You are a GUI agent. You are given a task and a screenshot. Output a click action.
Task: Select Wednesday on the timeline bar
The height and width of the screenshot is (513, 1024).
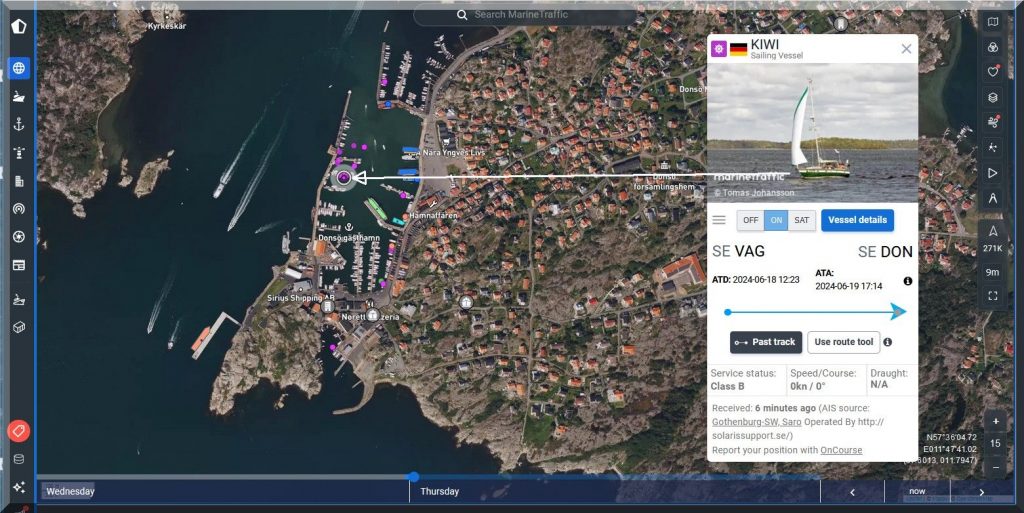pyautogui.click(x=70, y=491)
